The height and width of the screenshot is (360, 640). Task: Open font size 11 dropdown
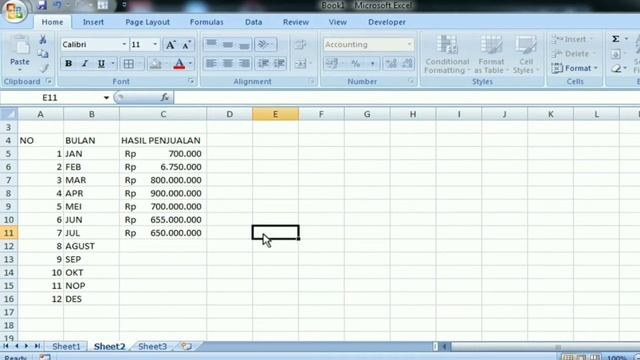(x=155, y=44)
